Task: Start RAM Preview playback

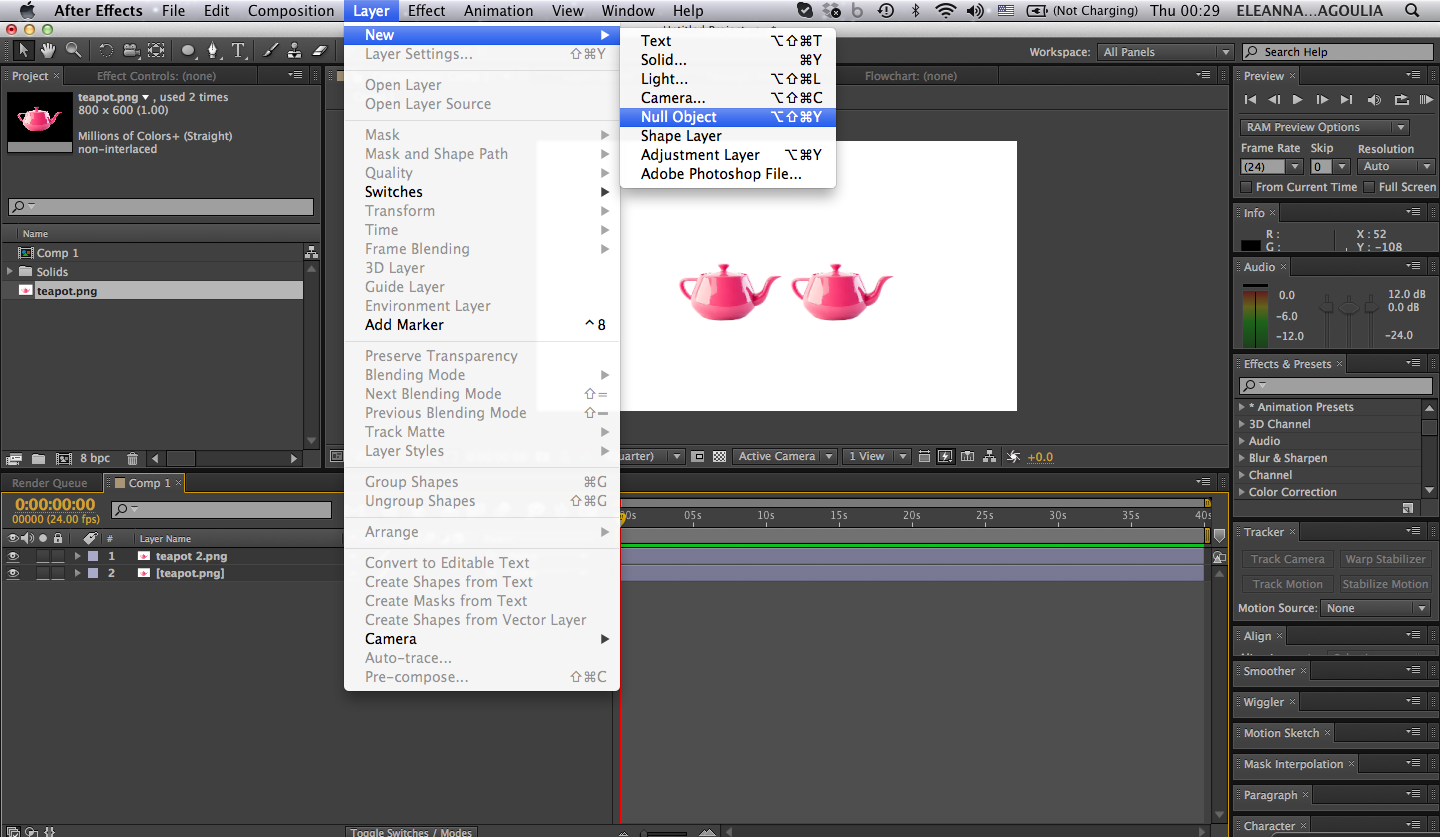Action: pyautogui.click(x=1424, y=99)
